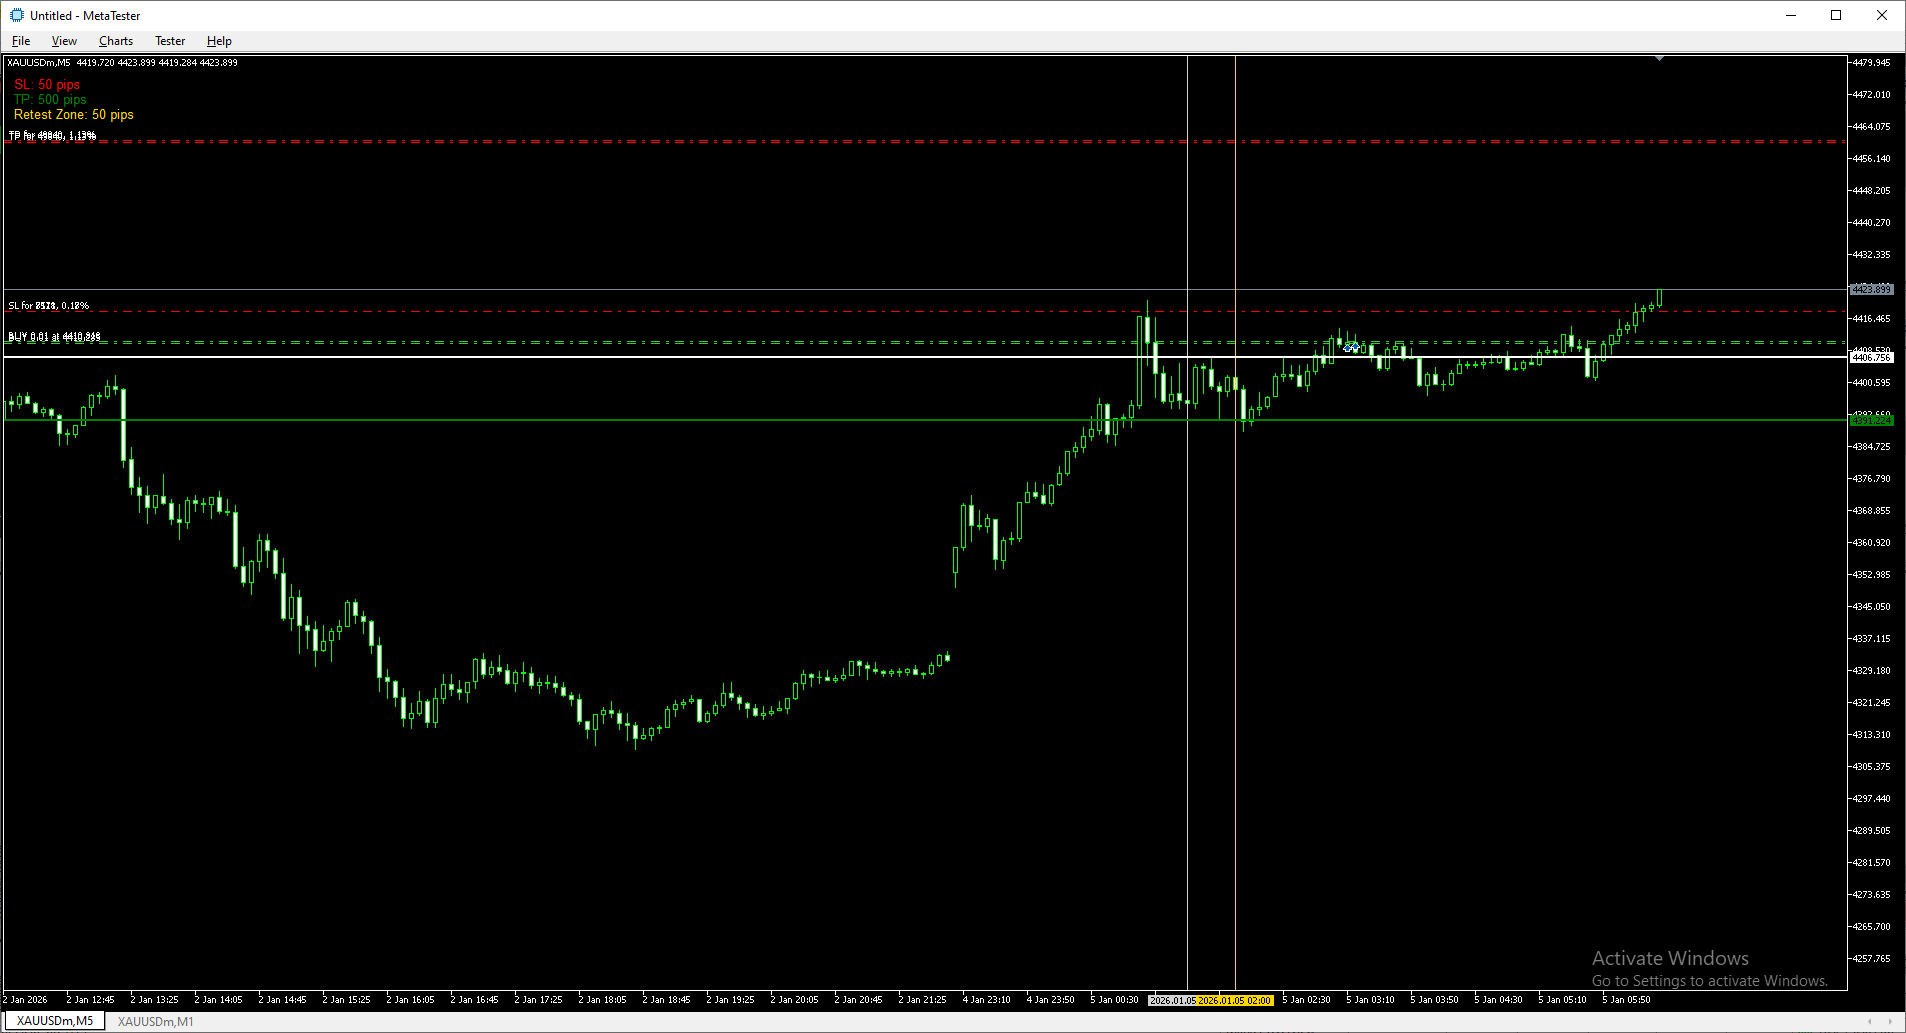Click the green 4391.224 price level label
This screenshot has height=1033, width=1906.
coord(1871,421)
